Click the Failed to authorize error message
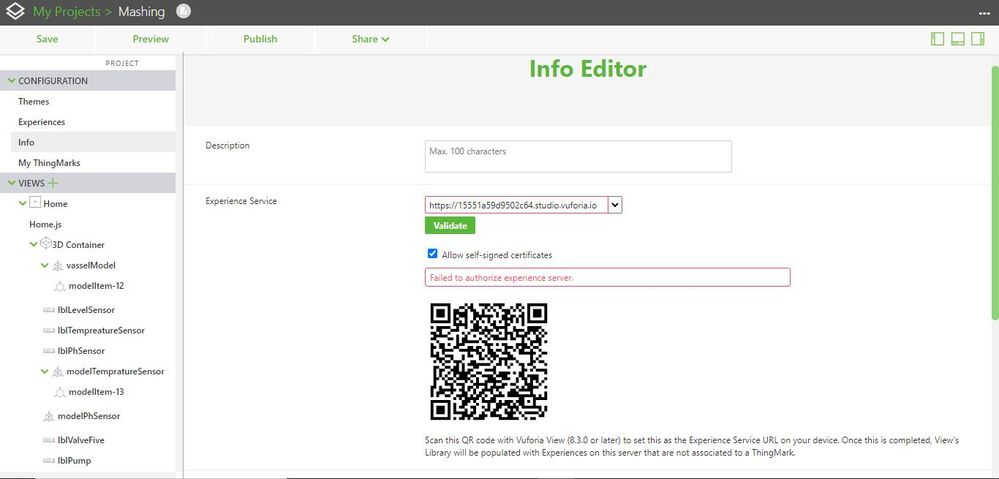 coord(608,277)
